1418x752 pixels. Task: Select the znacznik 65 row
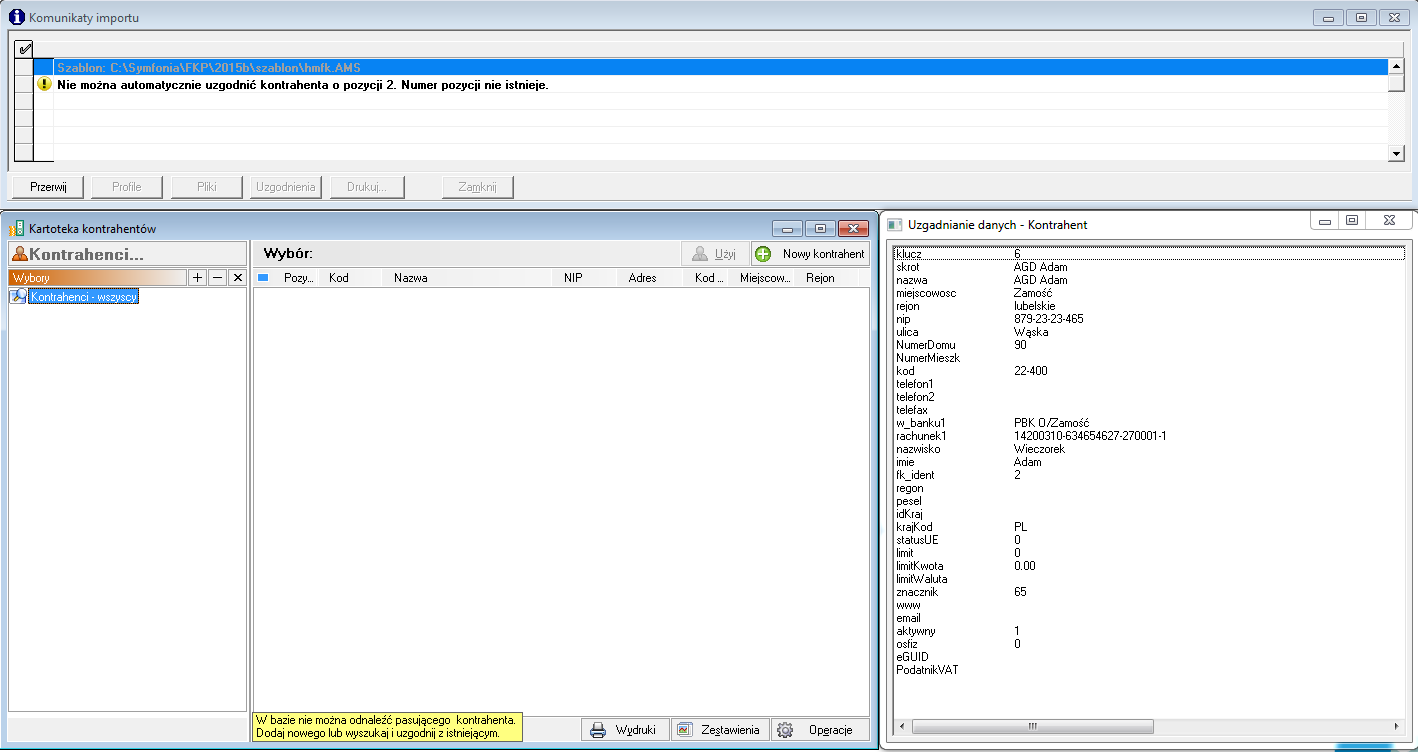(x=1149, y=592)
